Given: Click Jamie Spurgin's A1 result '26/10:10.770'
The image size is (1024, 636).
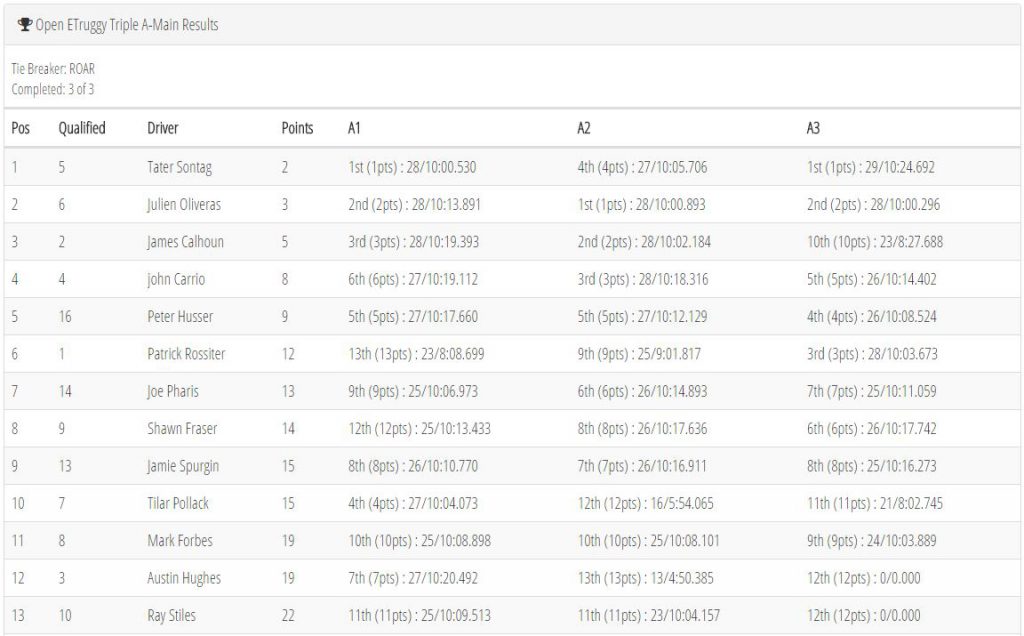Looking at the screenshot, I should pyautogui.click(x=443, y=466).
